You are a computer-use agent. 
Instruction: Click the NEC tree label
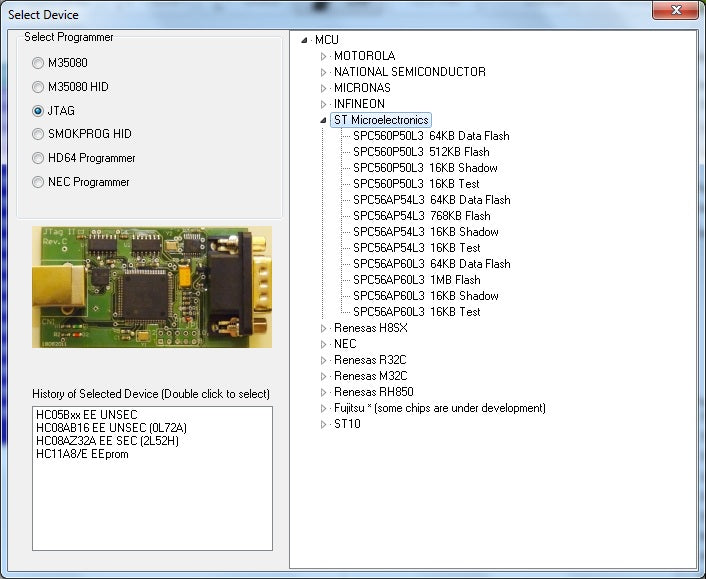click(x=345, y=344)
